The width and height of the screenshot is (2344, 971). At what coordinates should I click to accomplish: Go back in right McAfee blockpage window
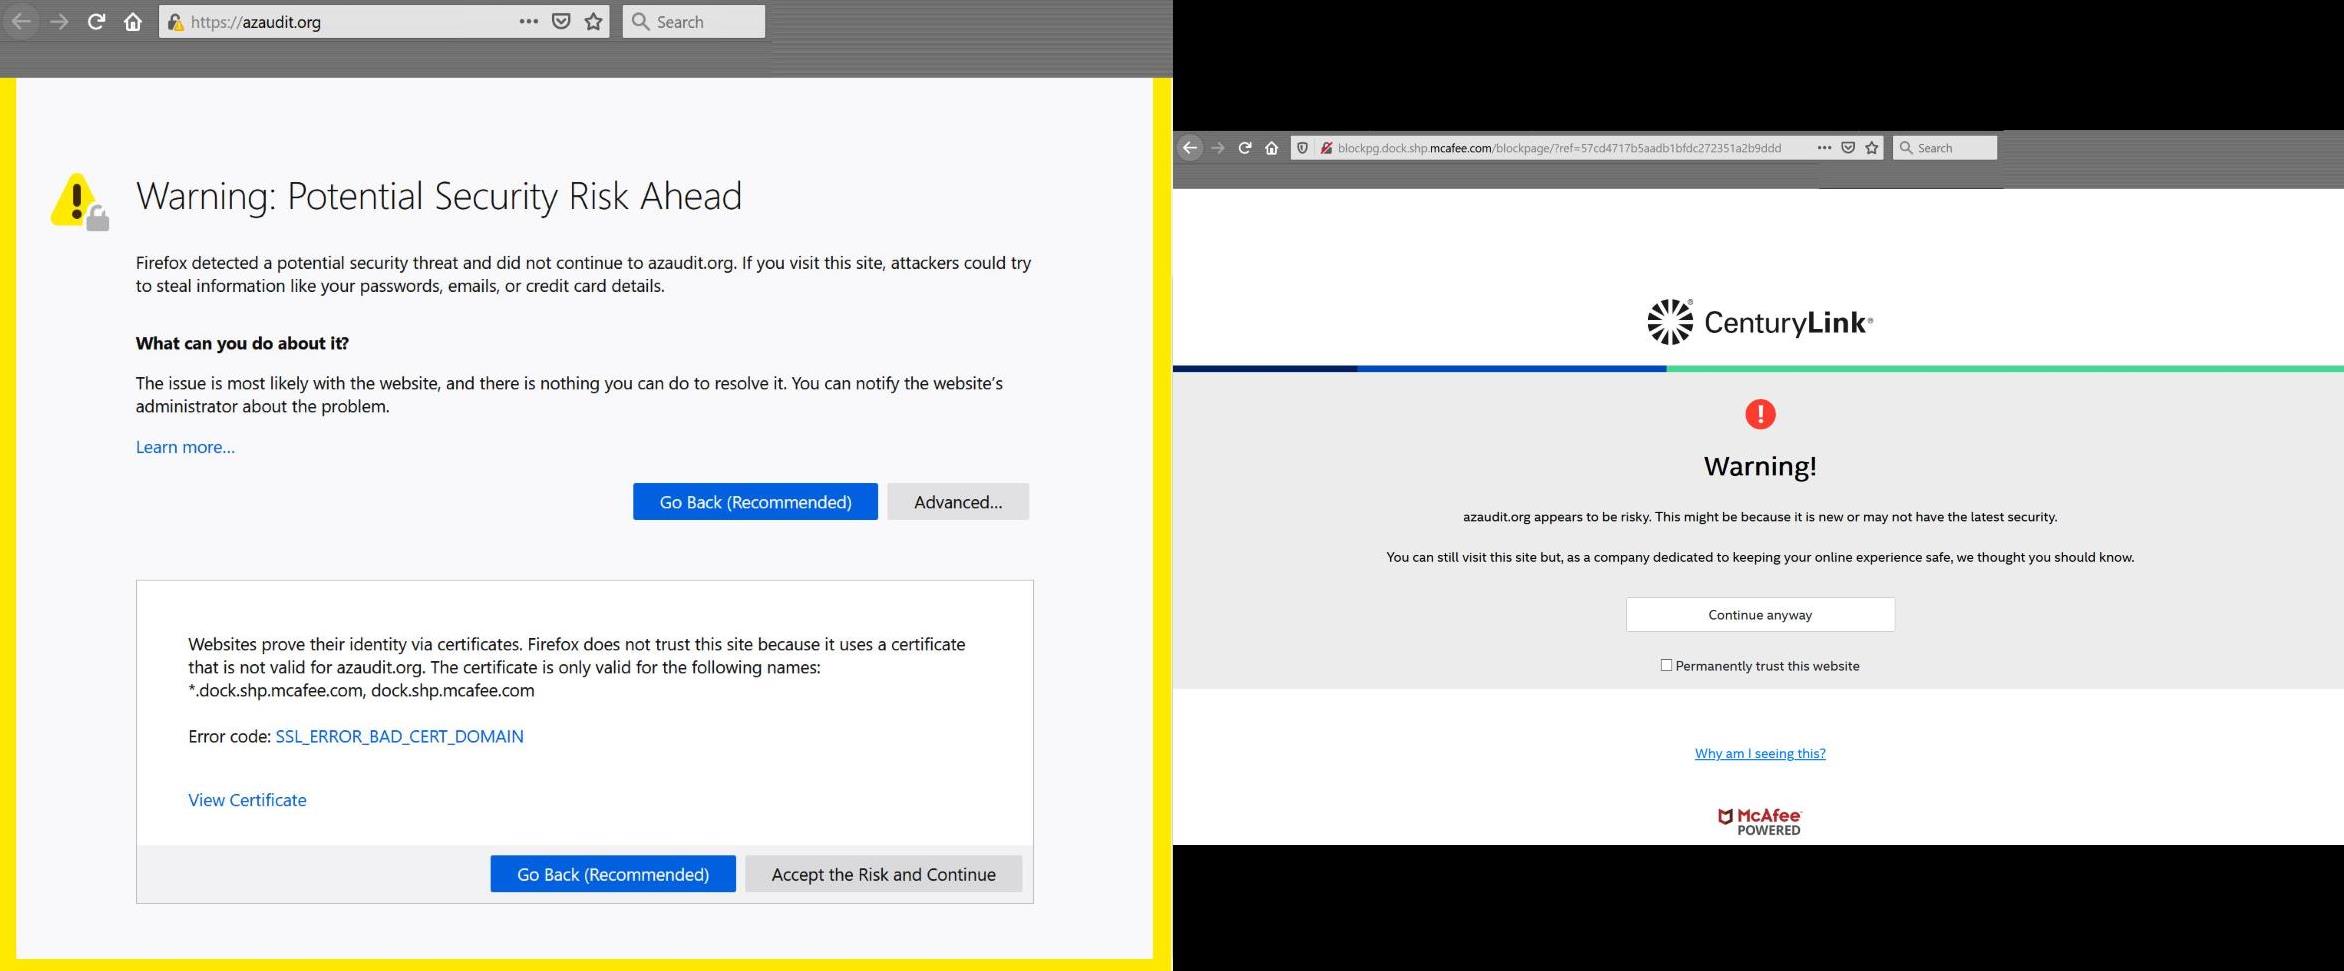1190,148
